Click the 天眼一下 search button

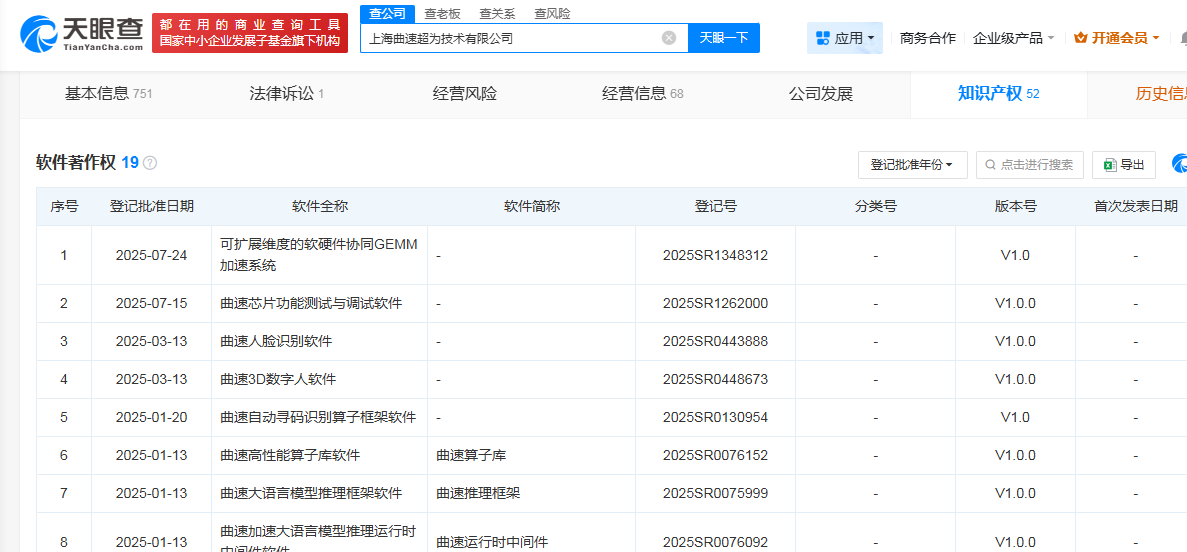pos(724,38)
